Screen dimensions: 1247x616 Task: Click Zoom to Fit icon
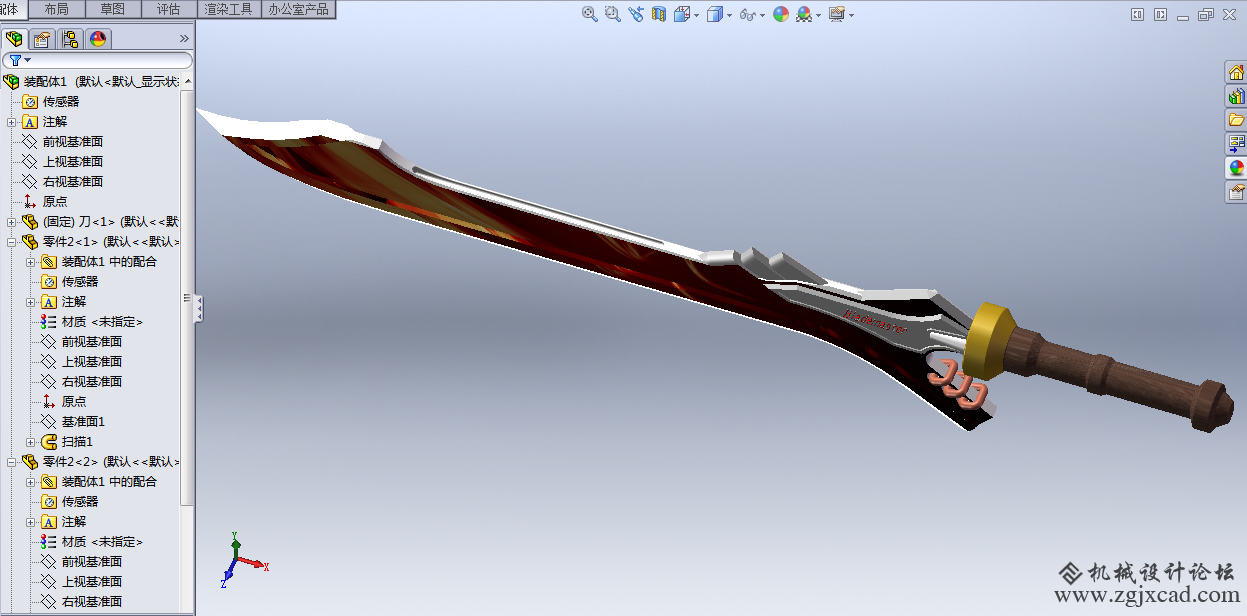click(x=590, y=14)
